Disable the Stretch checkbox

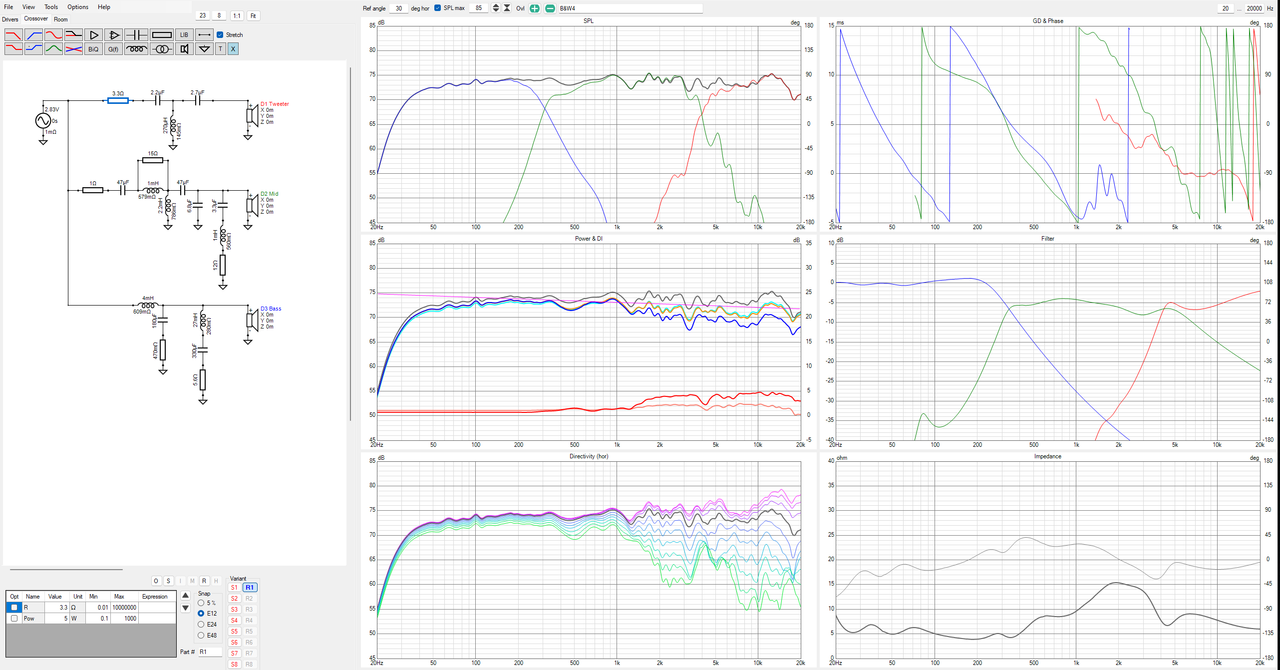click(220, 35)
